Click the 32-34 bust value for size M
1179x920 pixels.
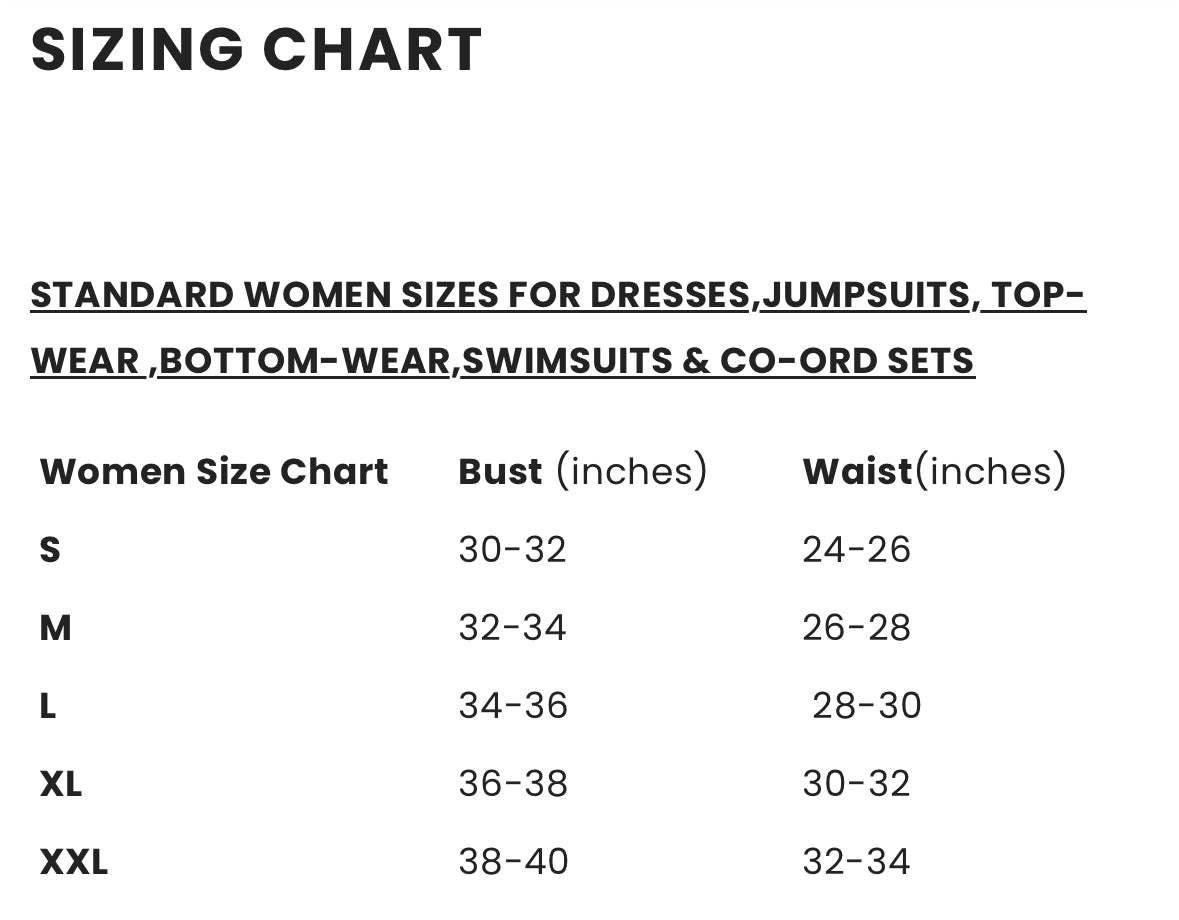(512, 628)
